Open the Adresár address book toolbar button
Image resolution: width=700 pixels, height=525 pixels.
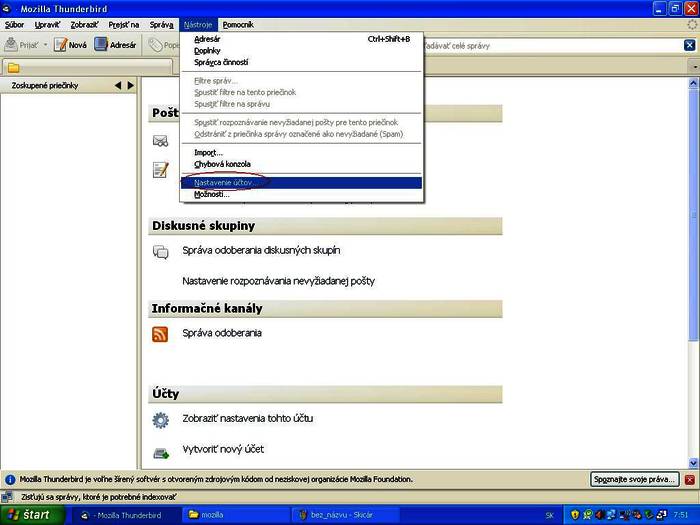115,45
